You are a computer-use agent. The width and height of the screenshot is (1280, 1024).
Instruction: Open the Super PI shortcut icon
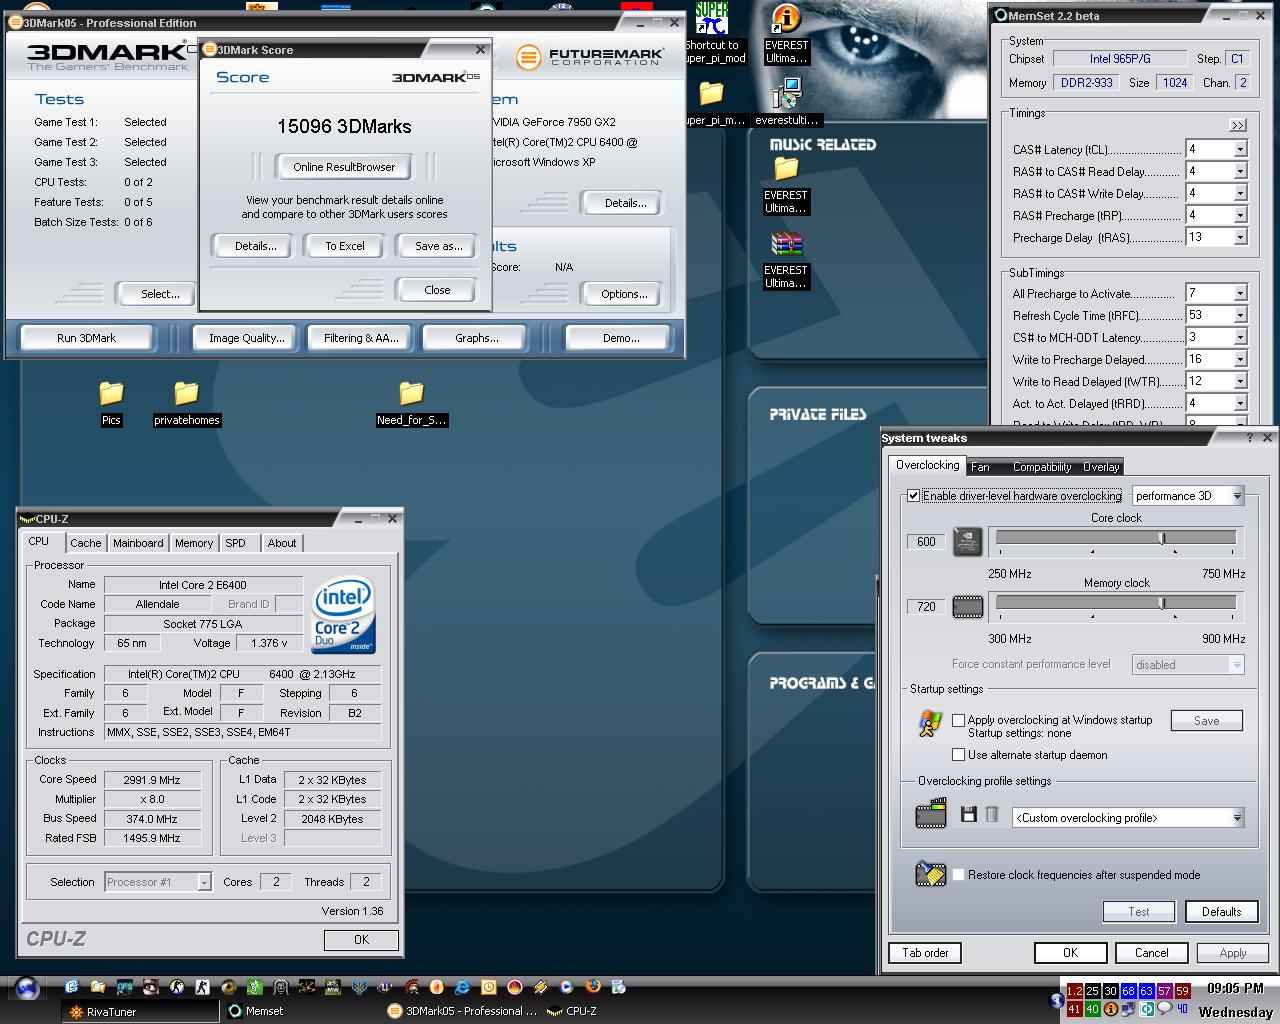point(712,20)
